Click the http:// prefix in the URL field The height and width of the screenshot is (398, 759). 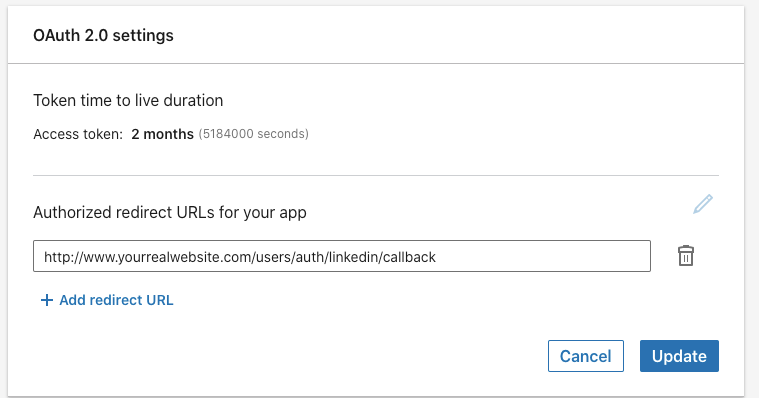(x=63, y=257)
